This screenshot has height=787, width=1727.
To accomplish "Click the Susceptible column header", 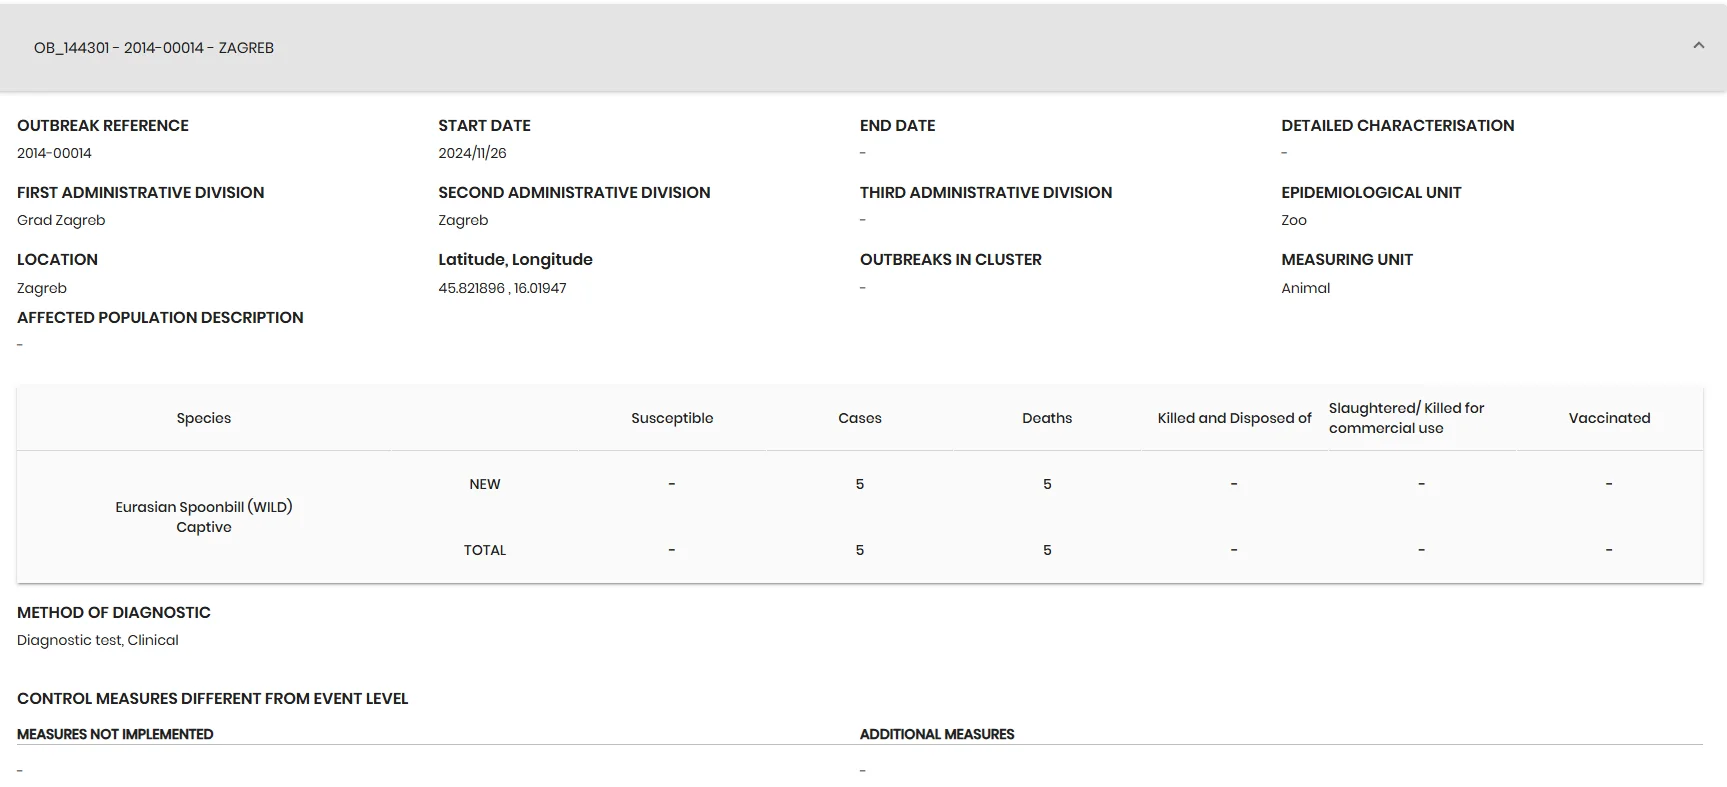I will pos(672,418).
